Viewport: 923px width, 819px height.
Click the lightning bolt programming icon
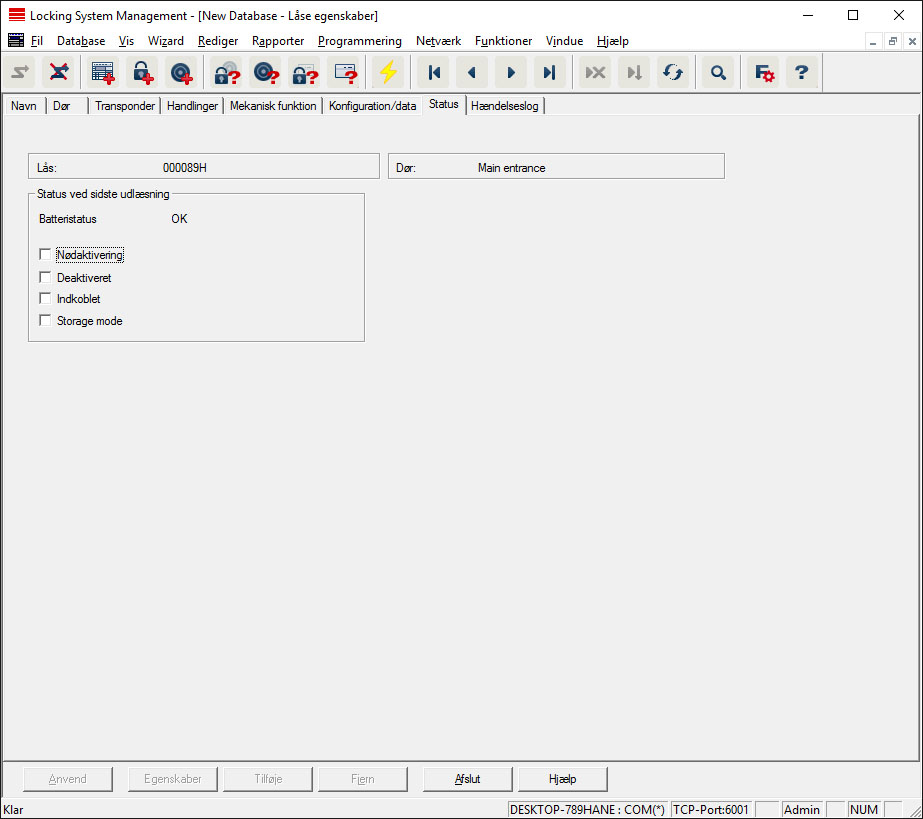pyautogui.click(x=387, y=73)
